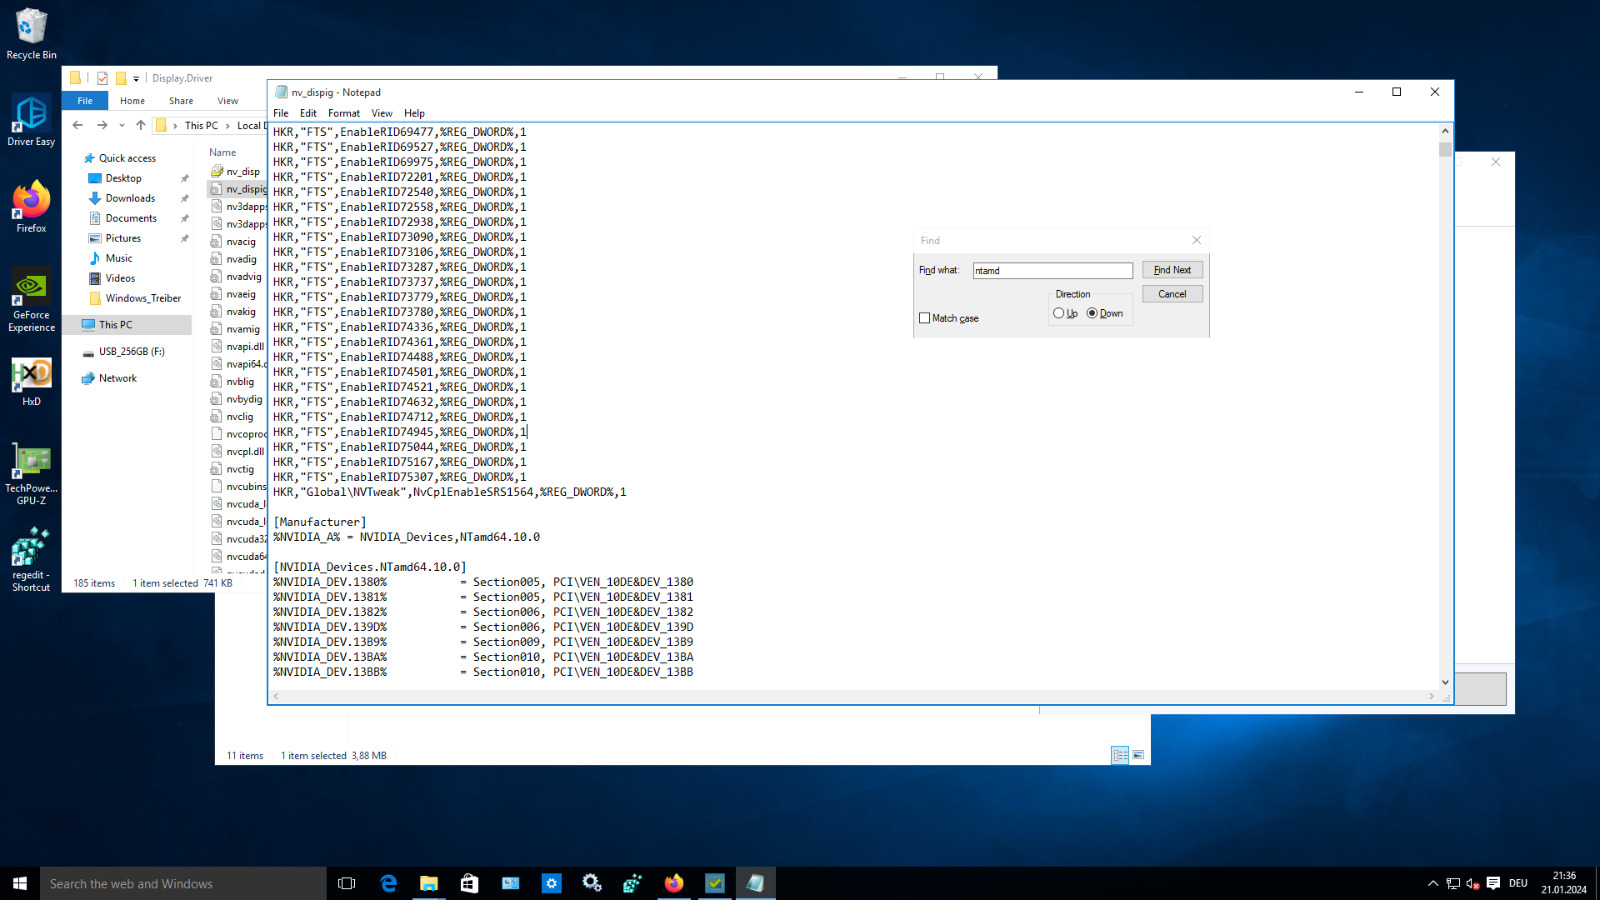
Task: Open Task View in taskbar
Action: 346,883
